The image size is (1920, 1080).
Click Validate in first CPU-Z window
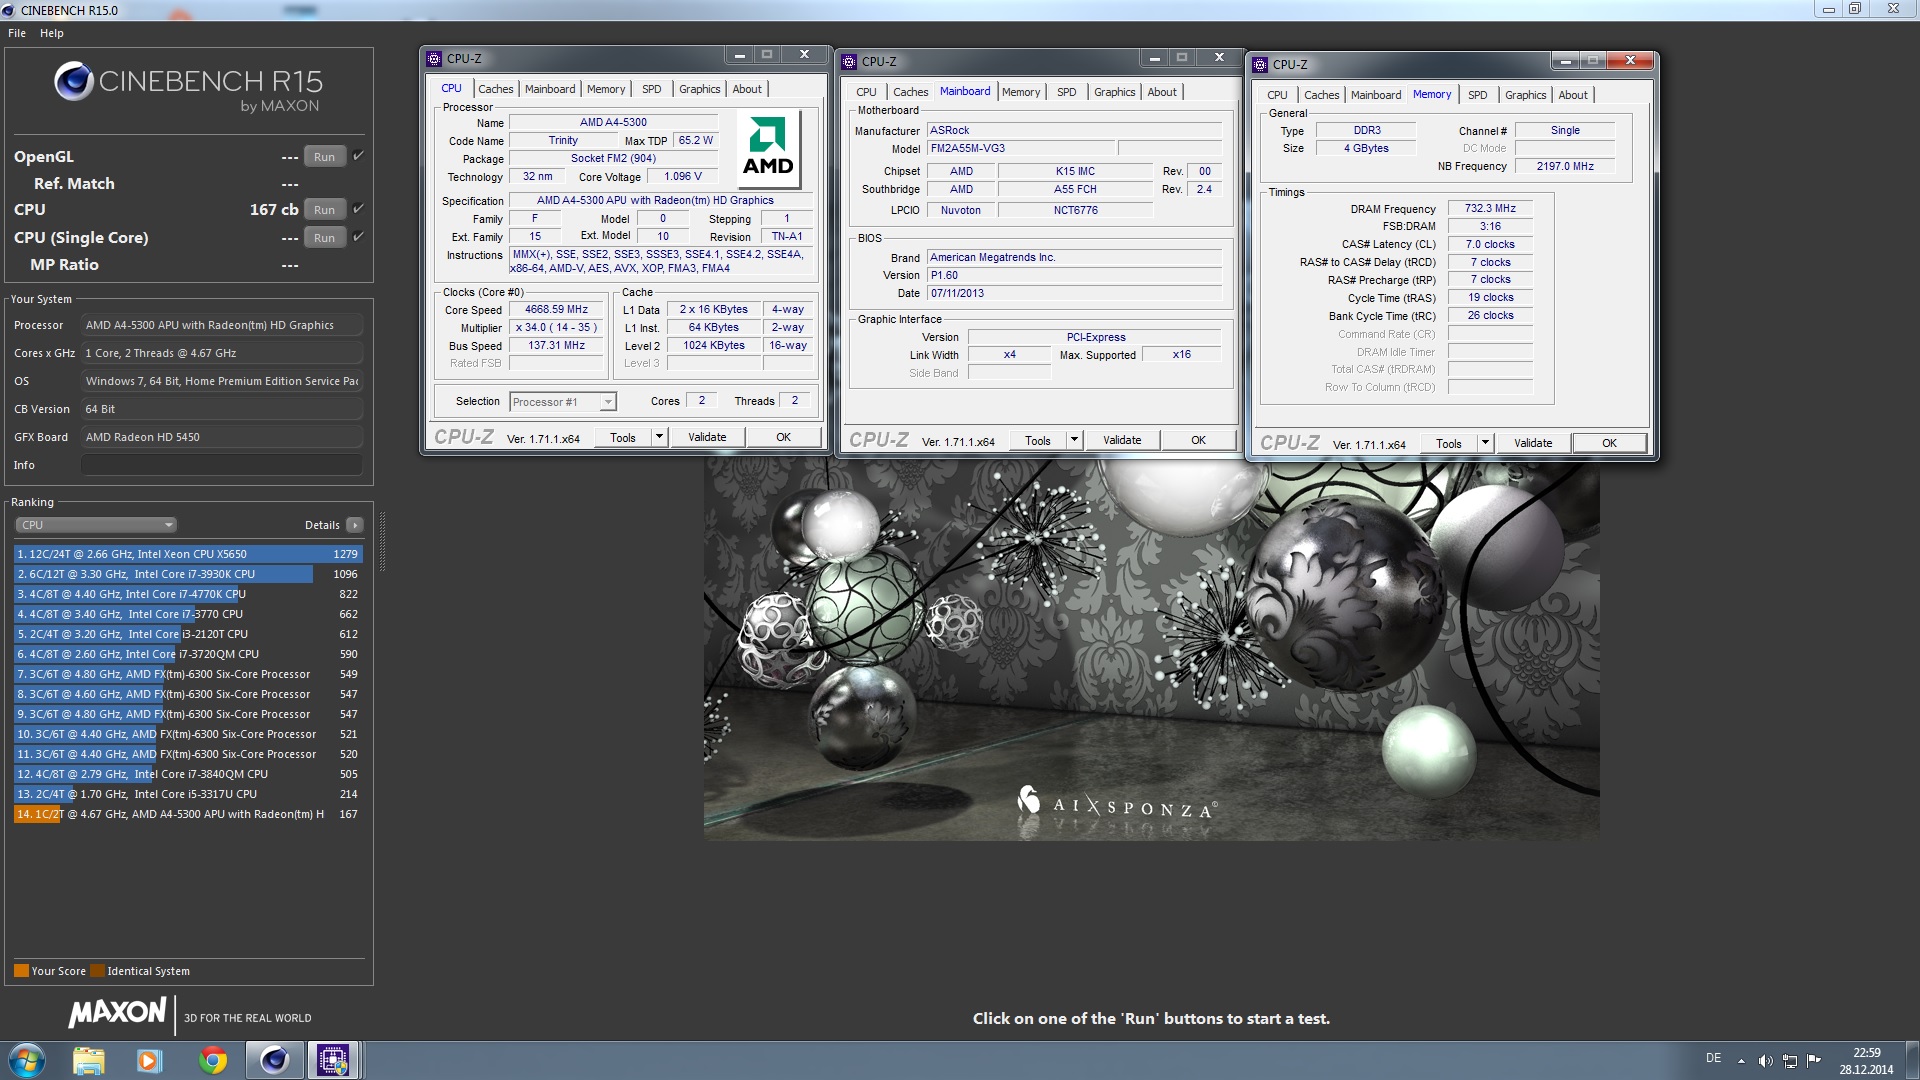tap(707, 437)
